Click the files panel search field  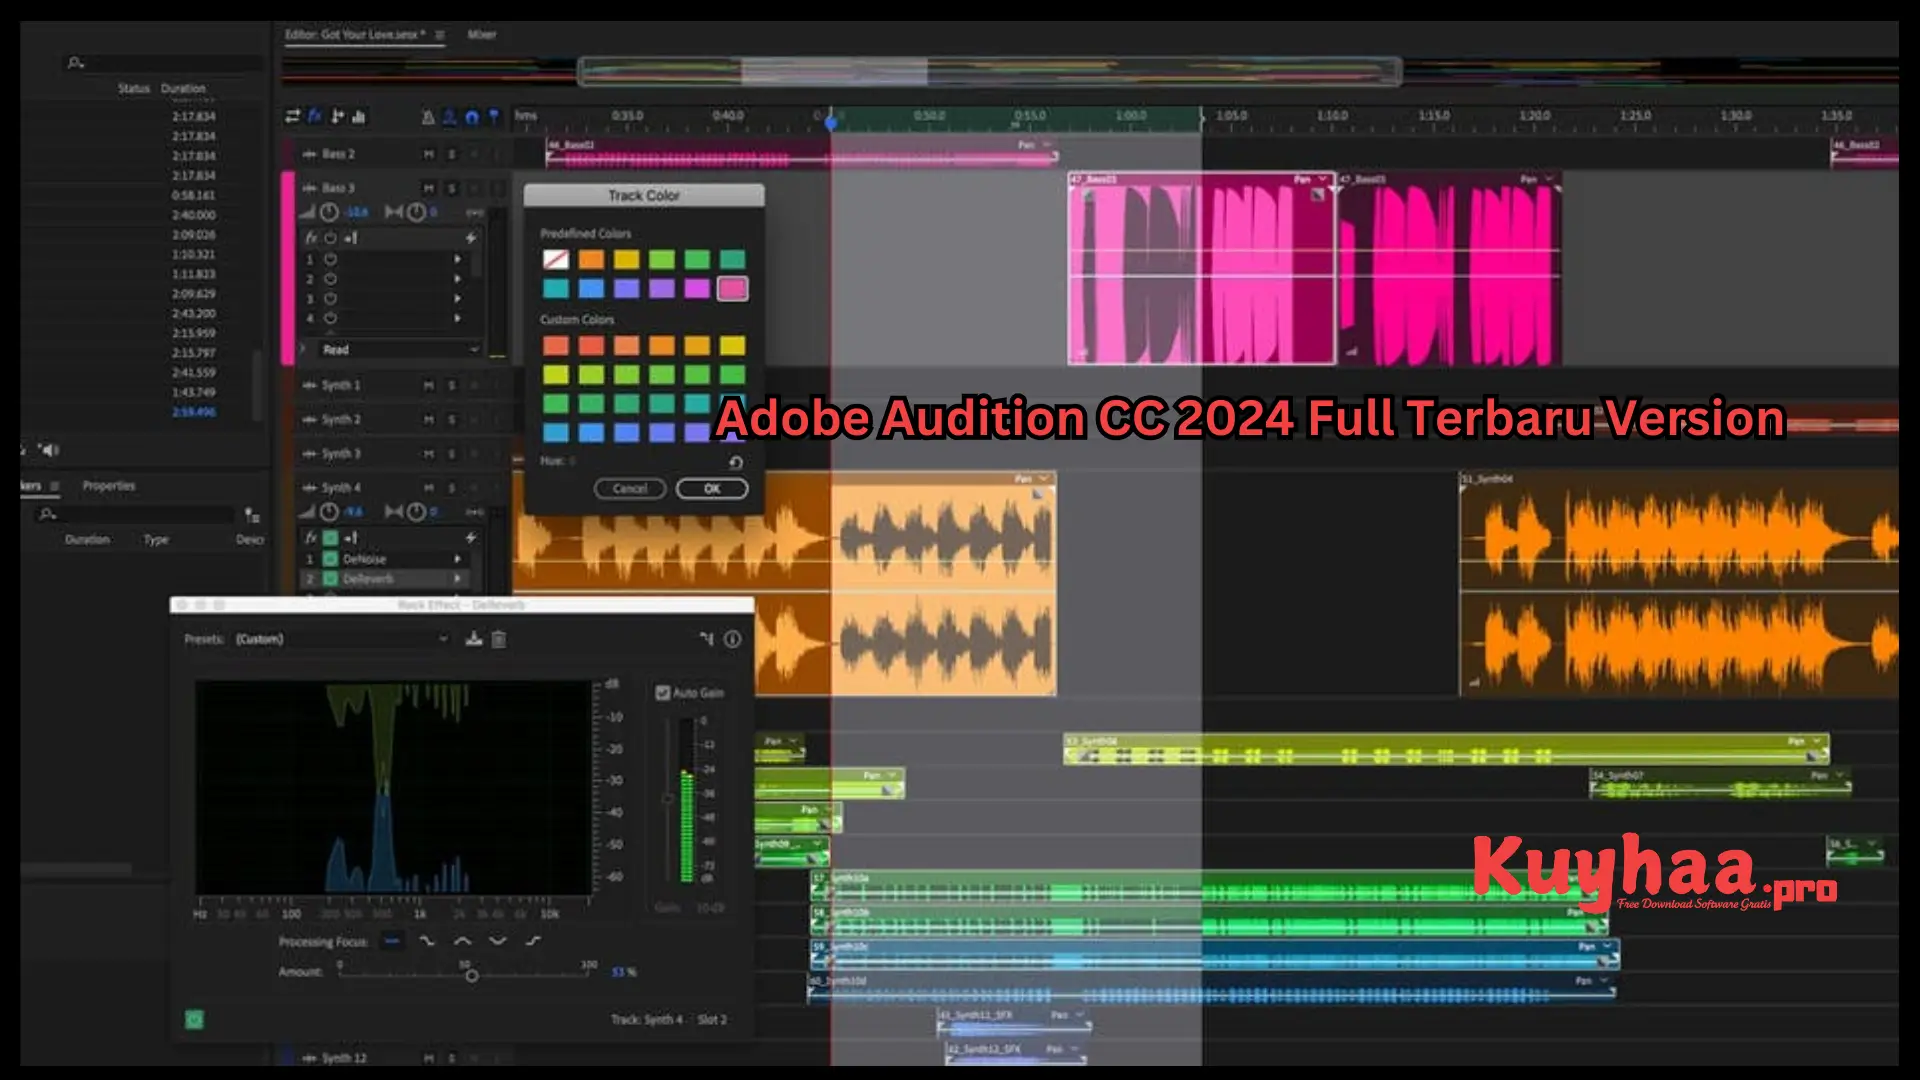(x=165, y=63)
